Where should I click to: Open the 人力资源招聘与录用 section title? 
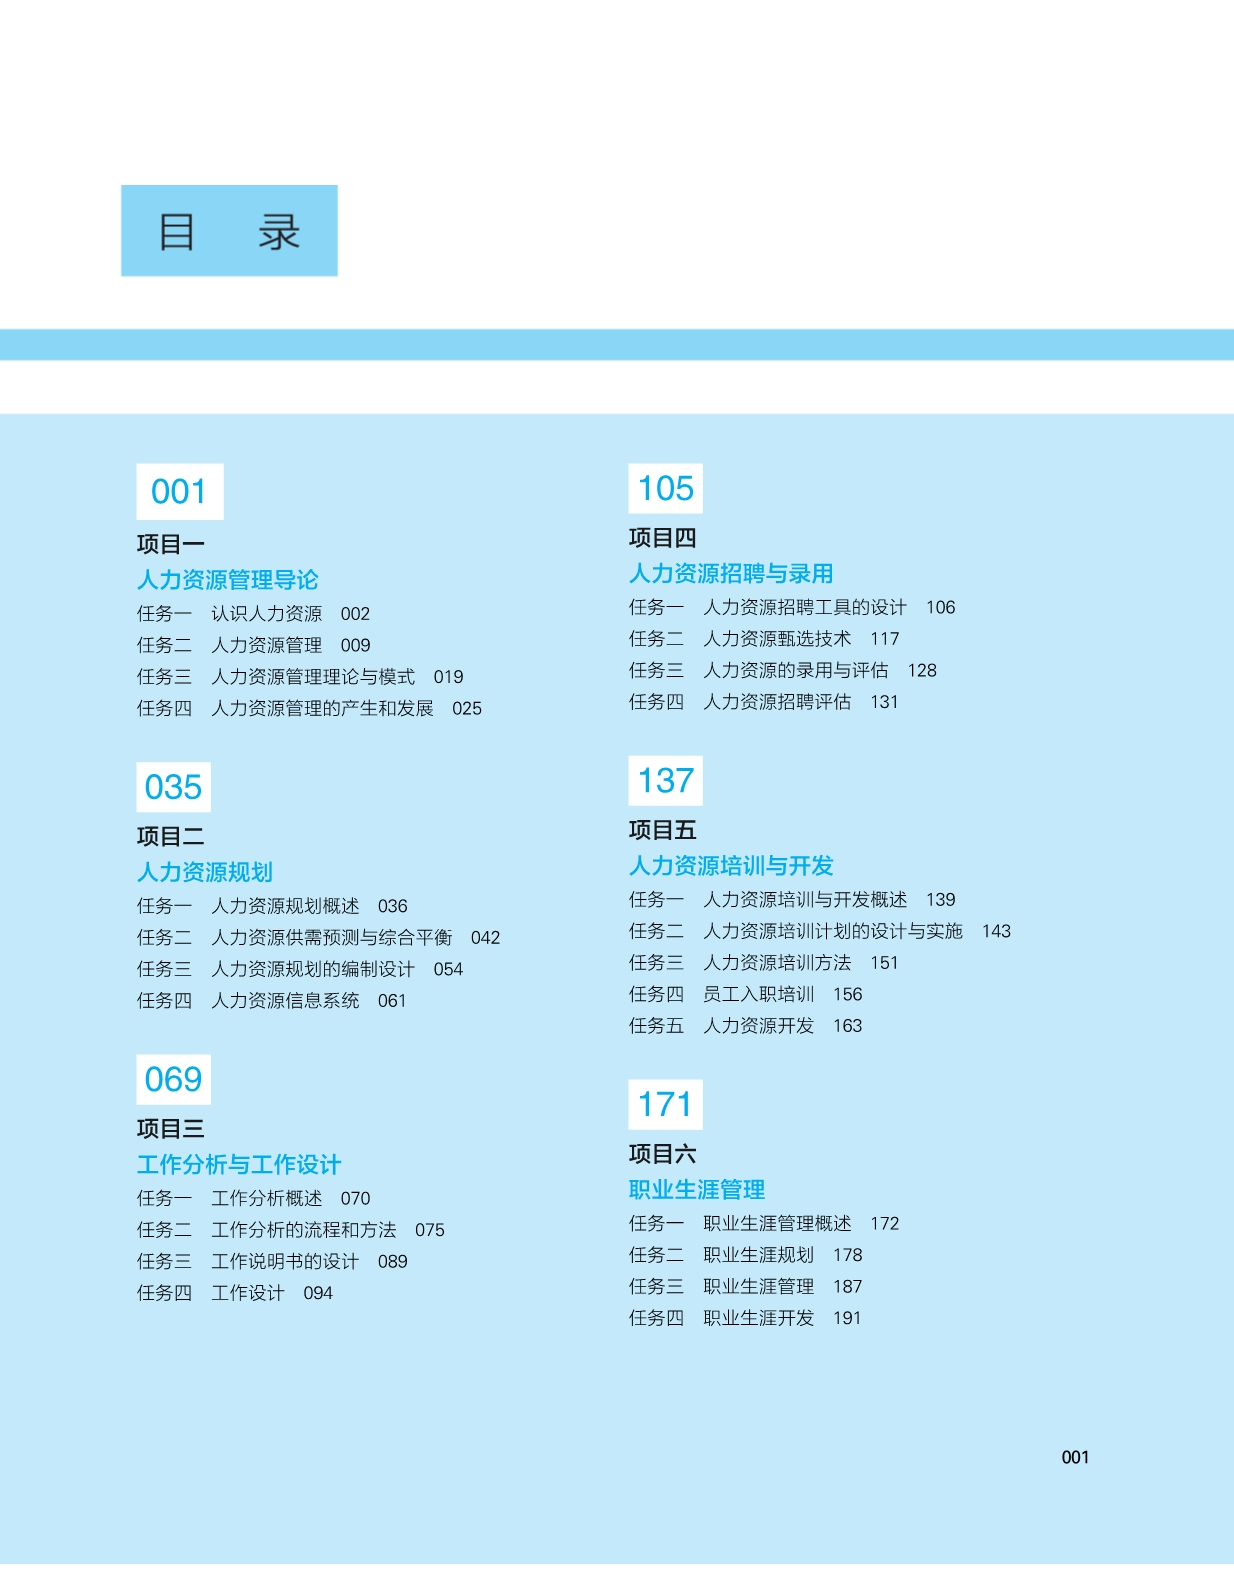731,574
